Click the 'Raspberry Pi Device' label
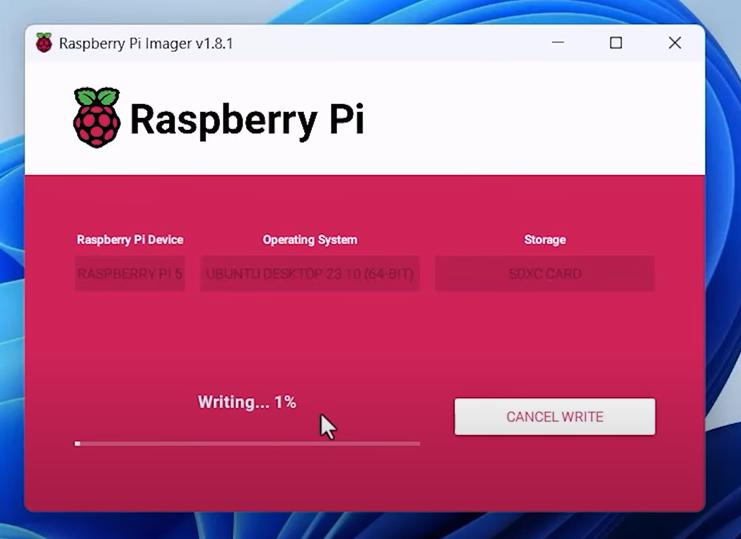 pos(130,240)
